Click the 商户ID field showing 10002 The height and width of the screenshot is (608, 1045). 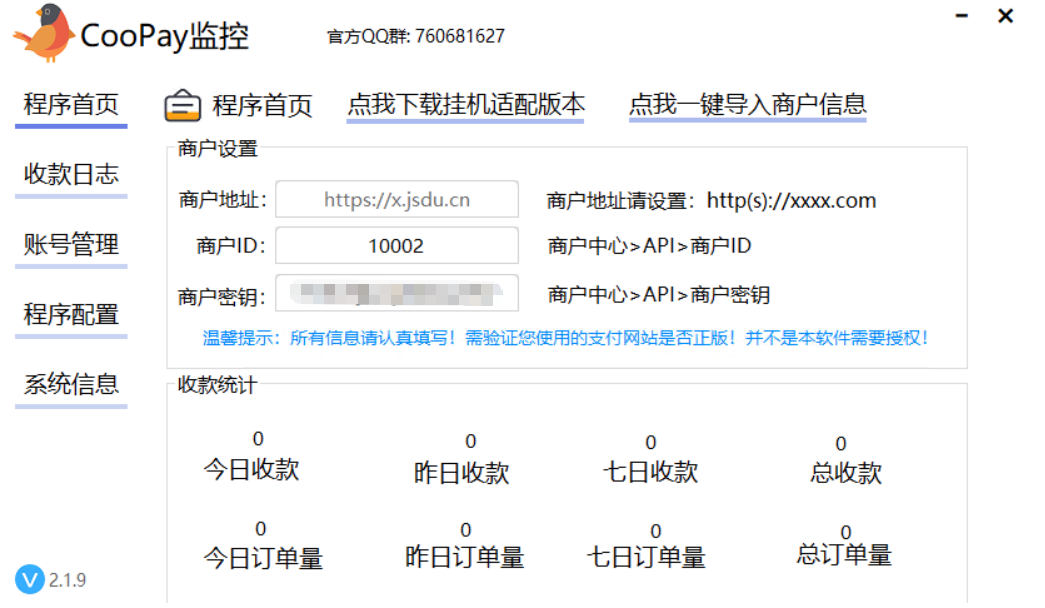coord(397,246)
